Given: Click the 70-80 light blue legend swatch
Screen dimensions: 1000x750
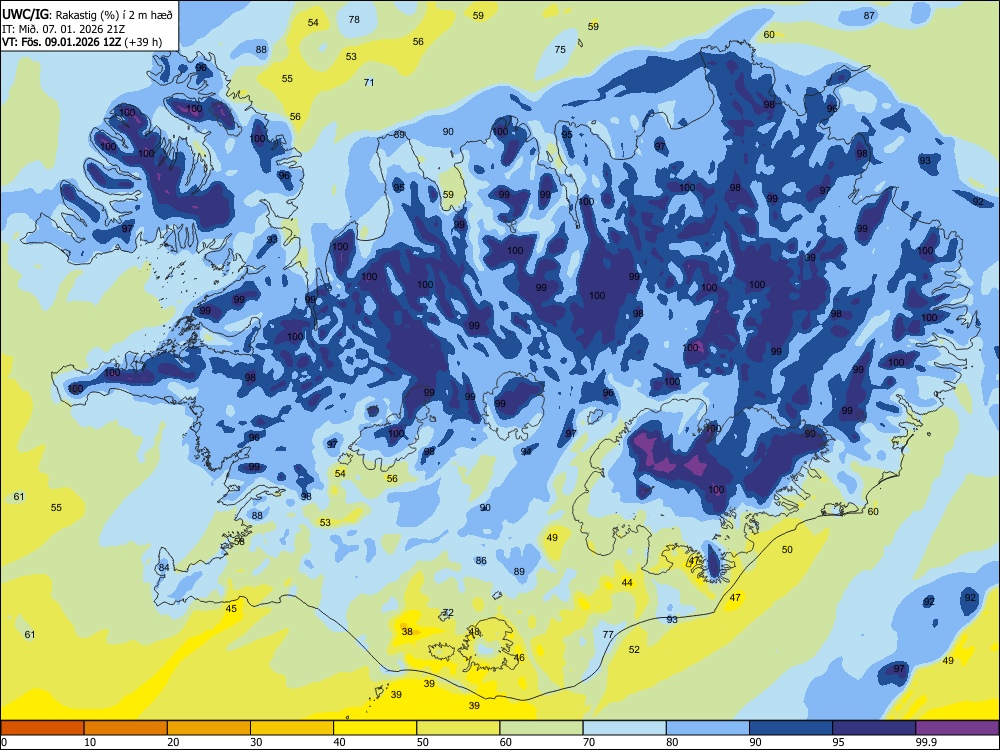Looking at the screenshot, I should [x=625, y=728].
